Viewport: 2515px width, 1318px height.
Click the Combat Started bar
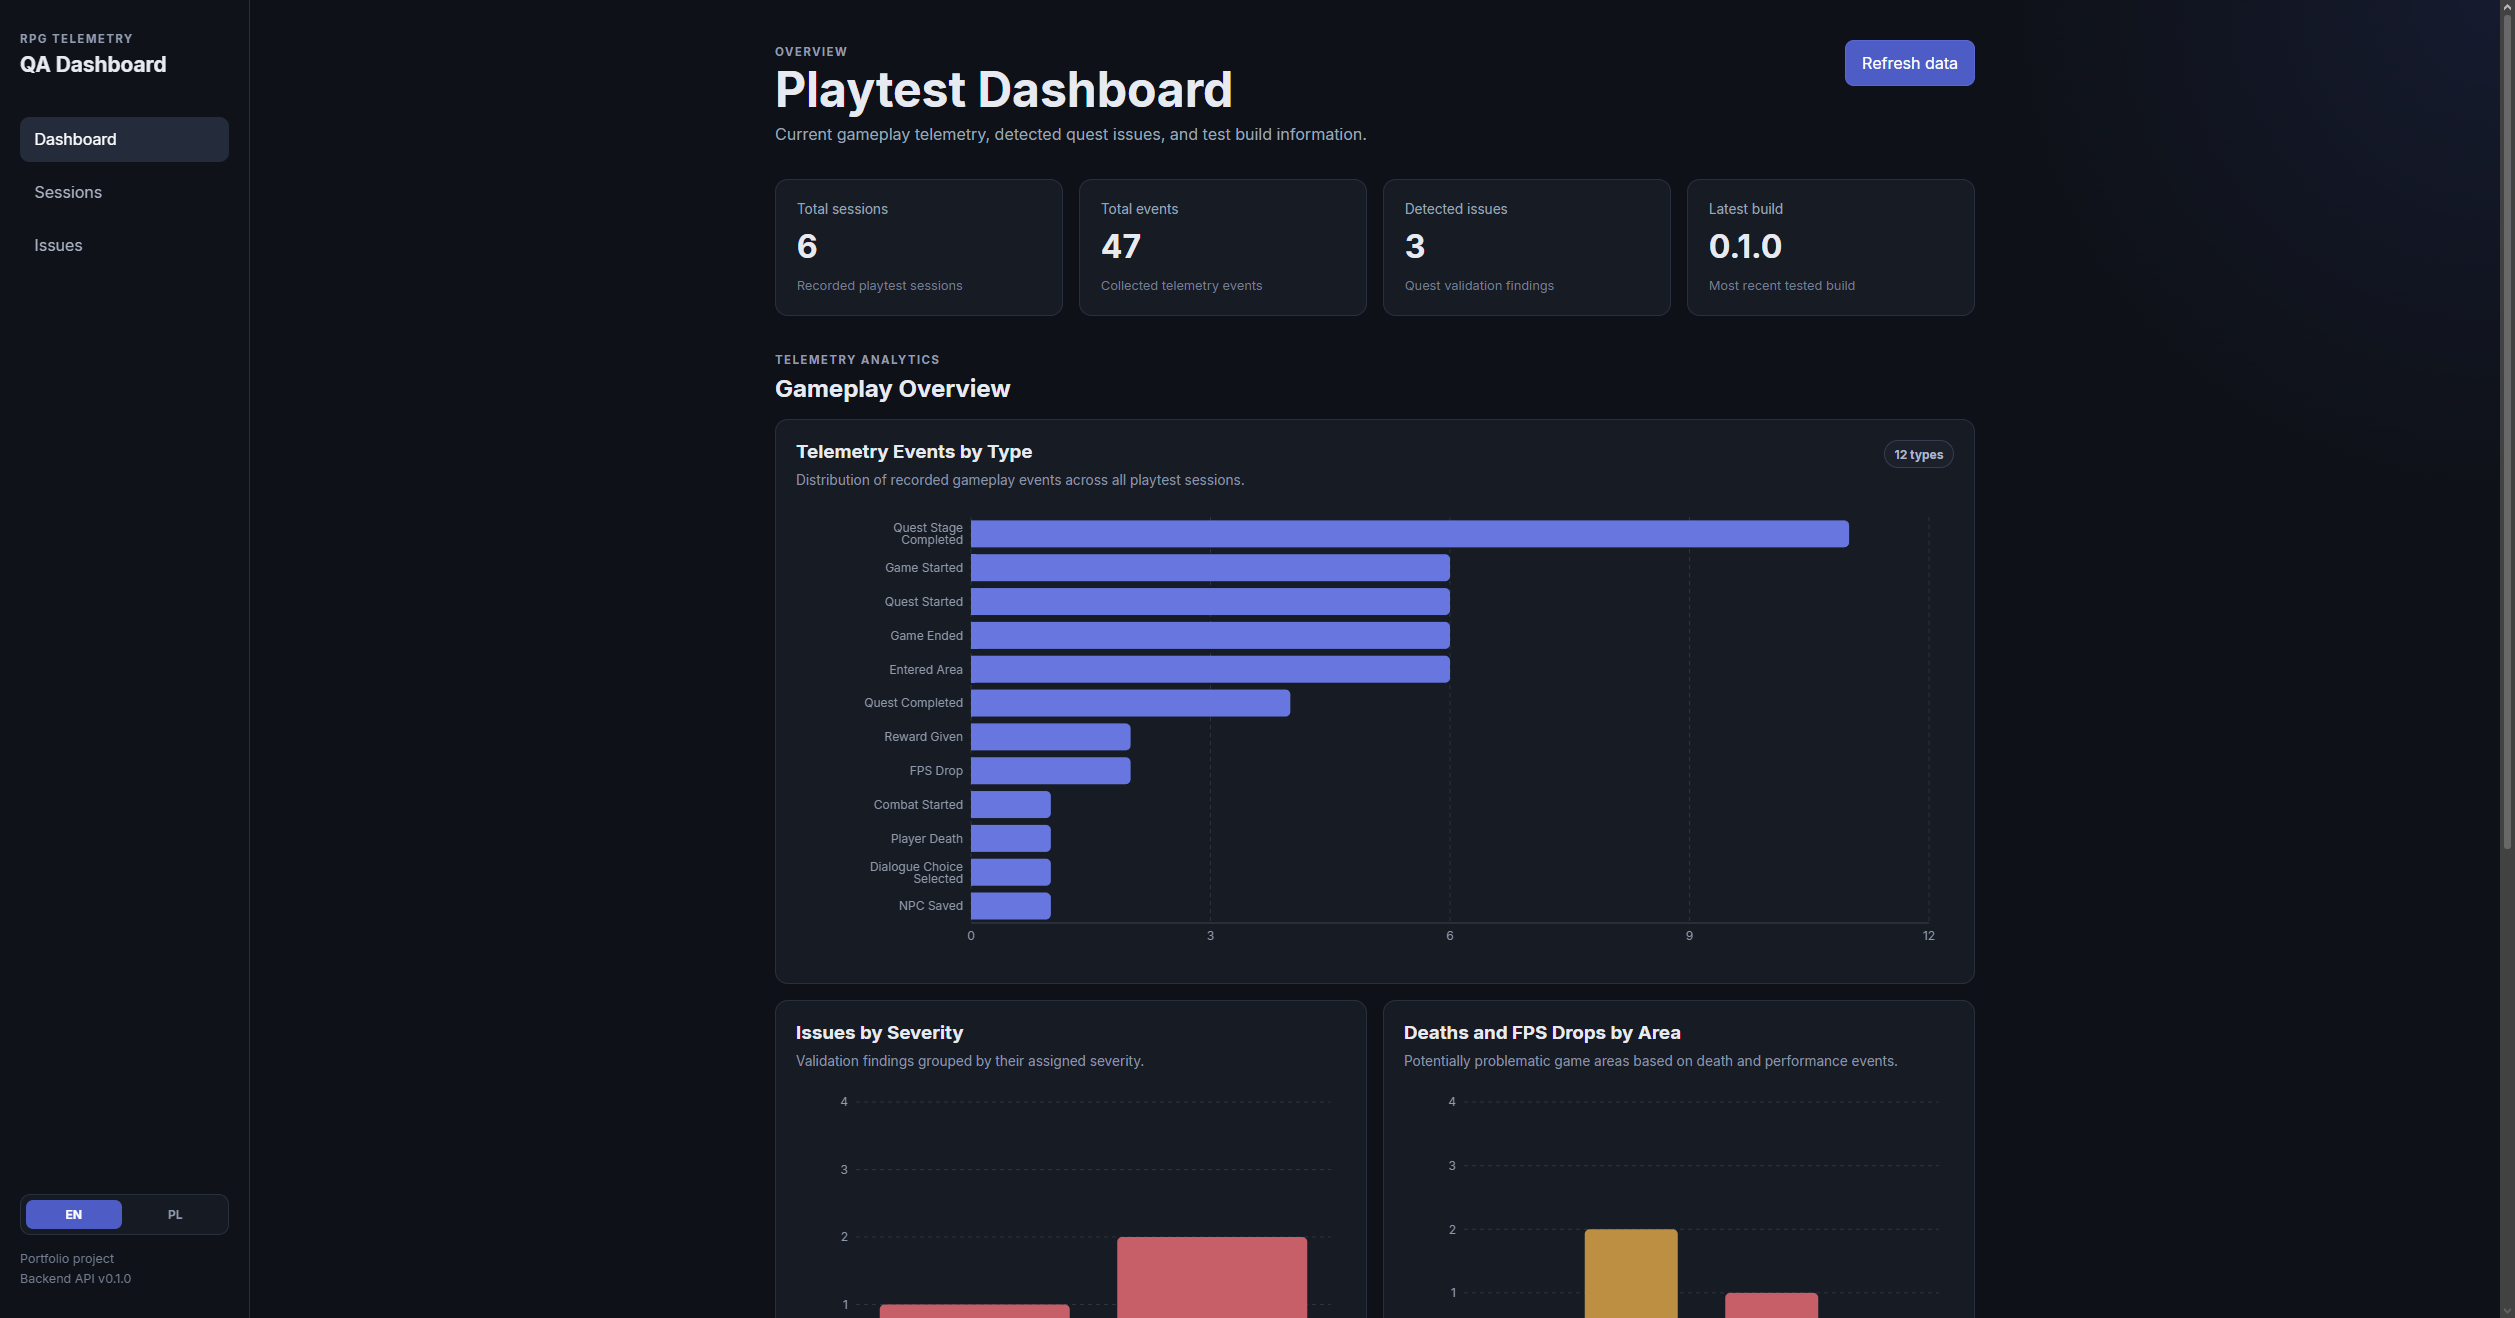point(1010,805)
